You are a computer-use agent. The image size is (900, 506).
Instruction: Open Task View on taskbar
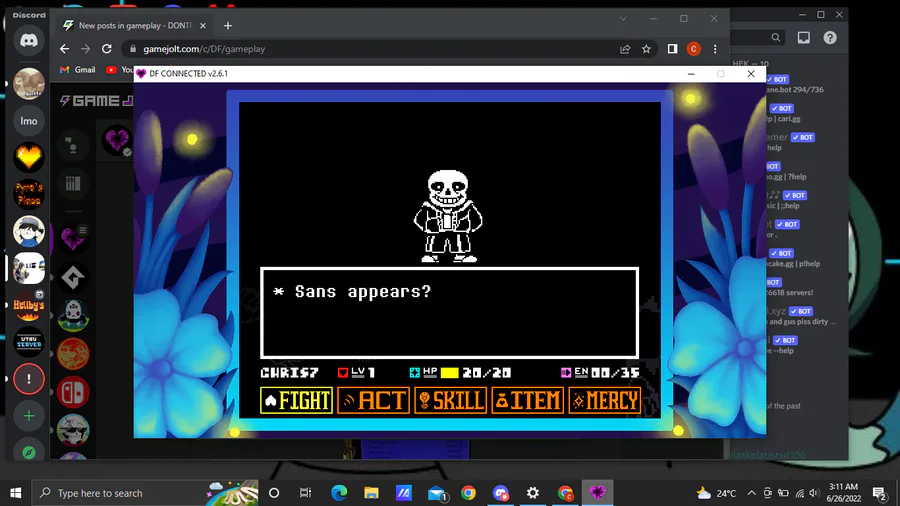coord(305,493)
